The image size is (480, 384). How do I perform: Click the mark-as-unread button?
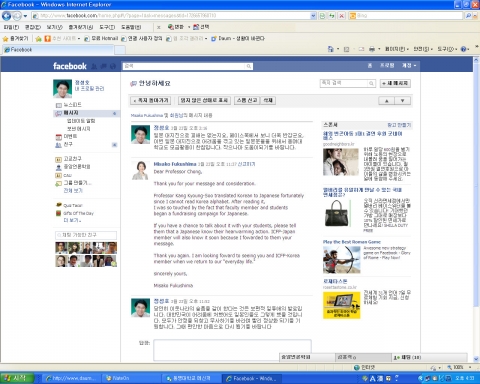tap(204, 100)
